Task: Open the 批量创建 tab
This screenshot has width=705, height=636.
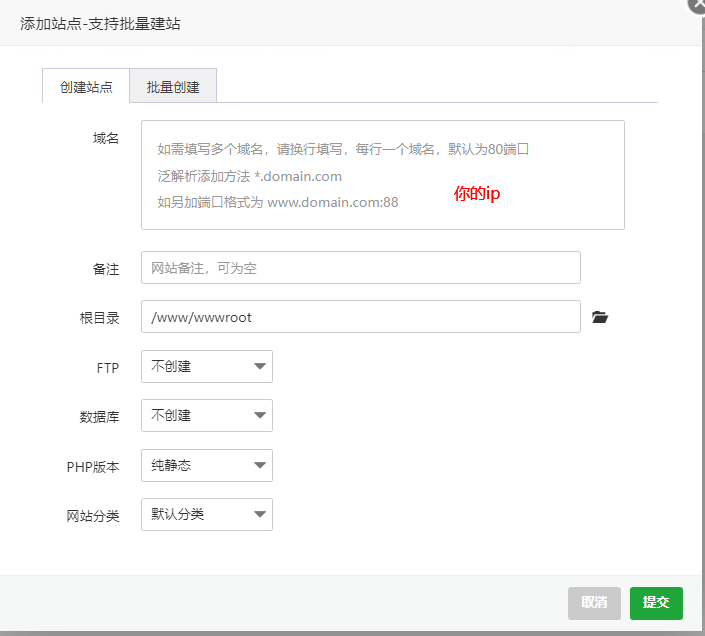Action: tap(173, 87)
